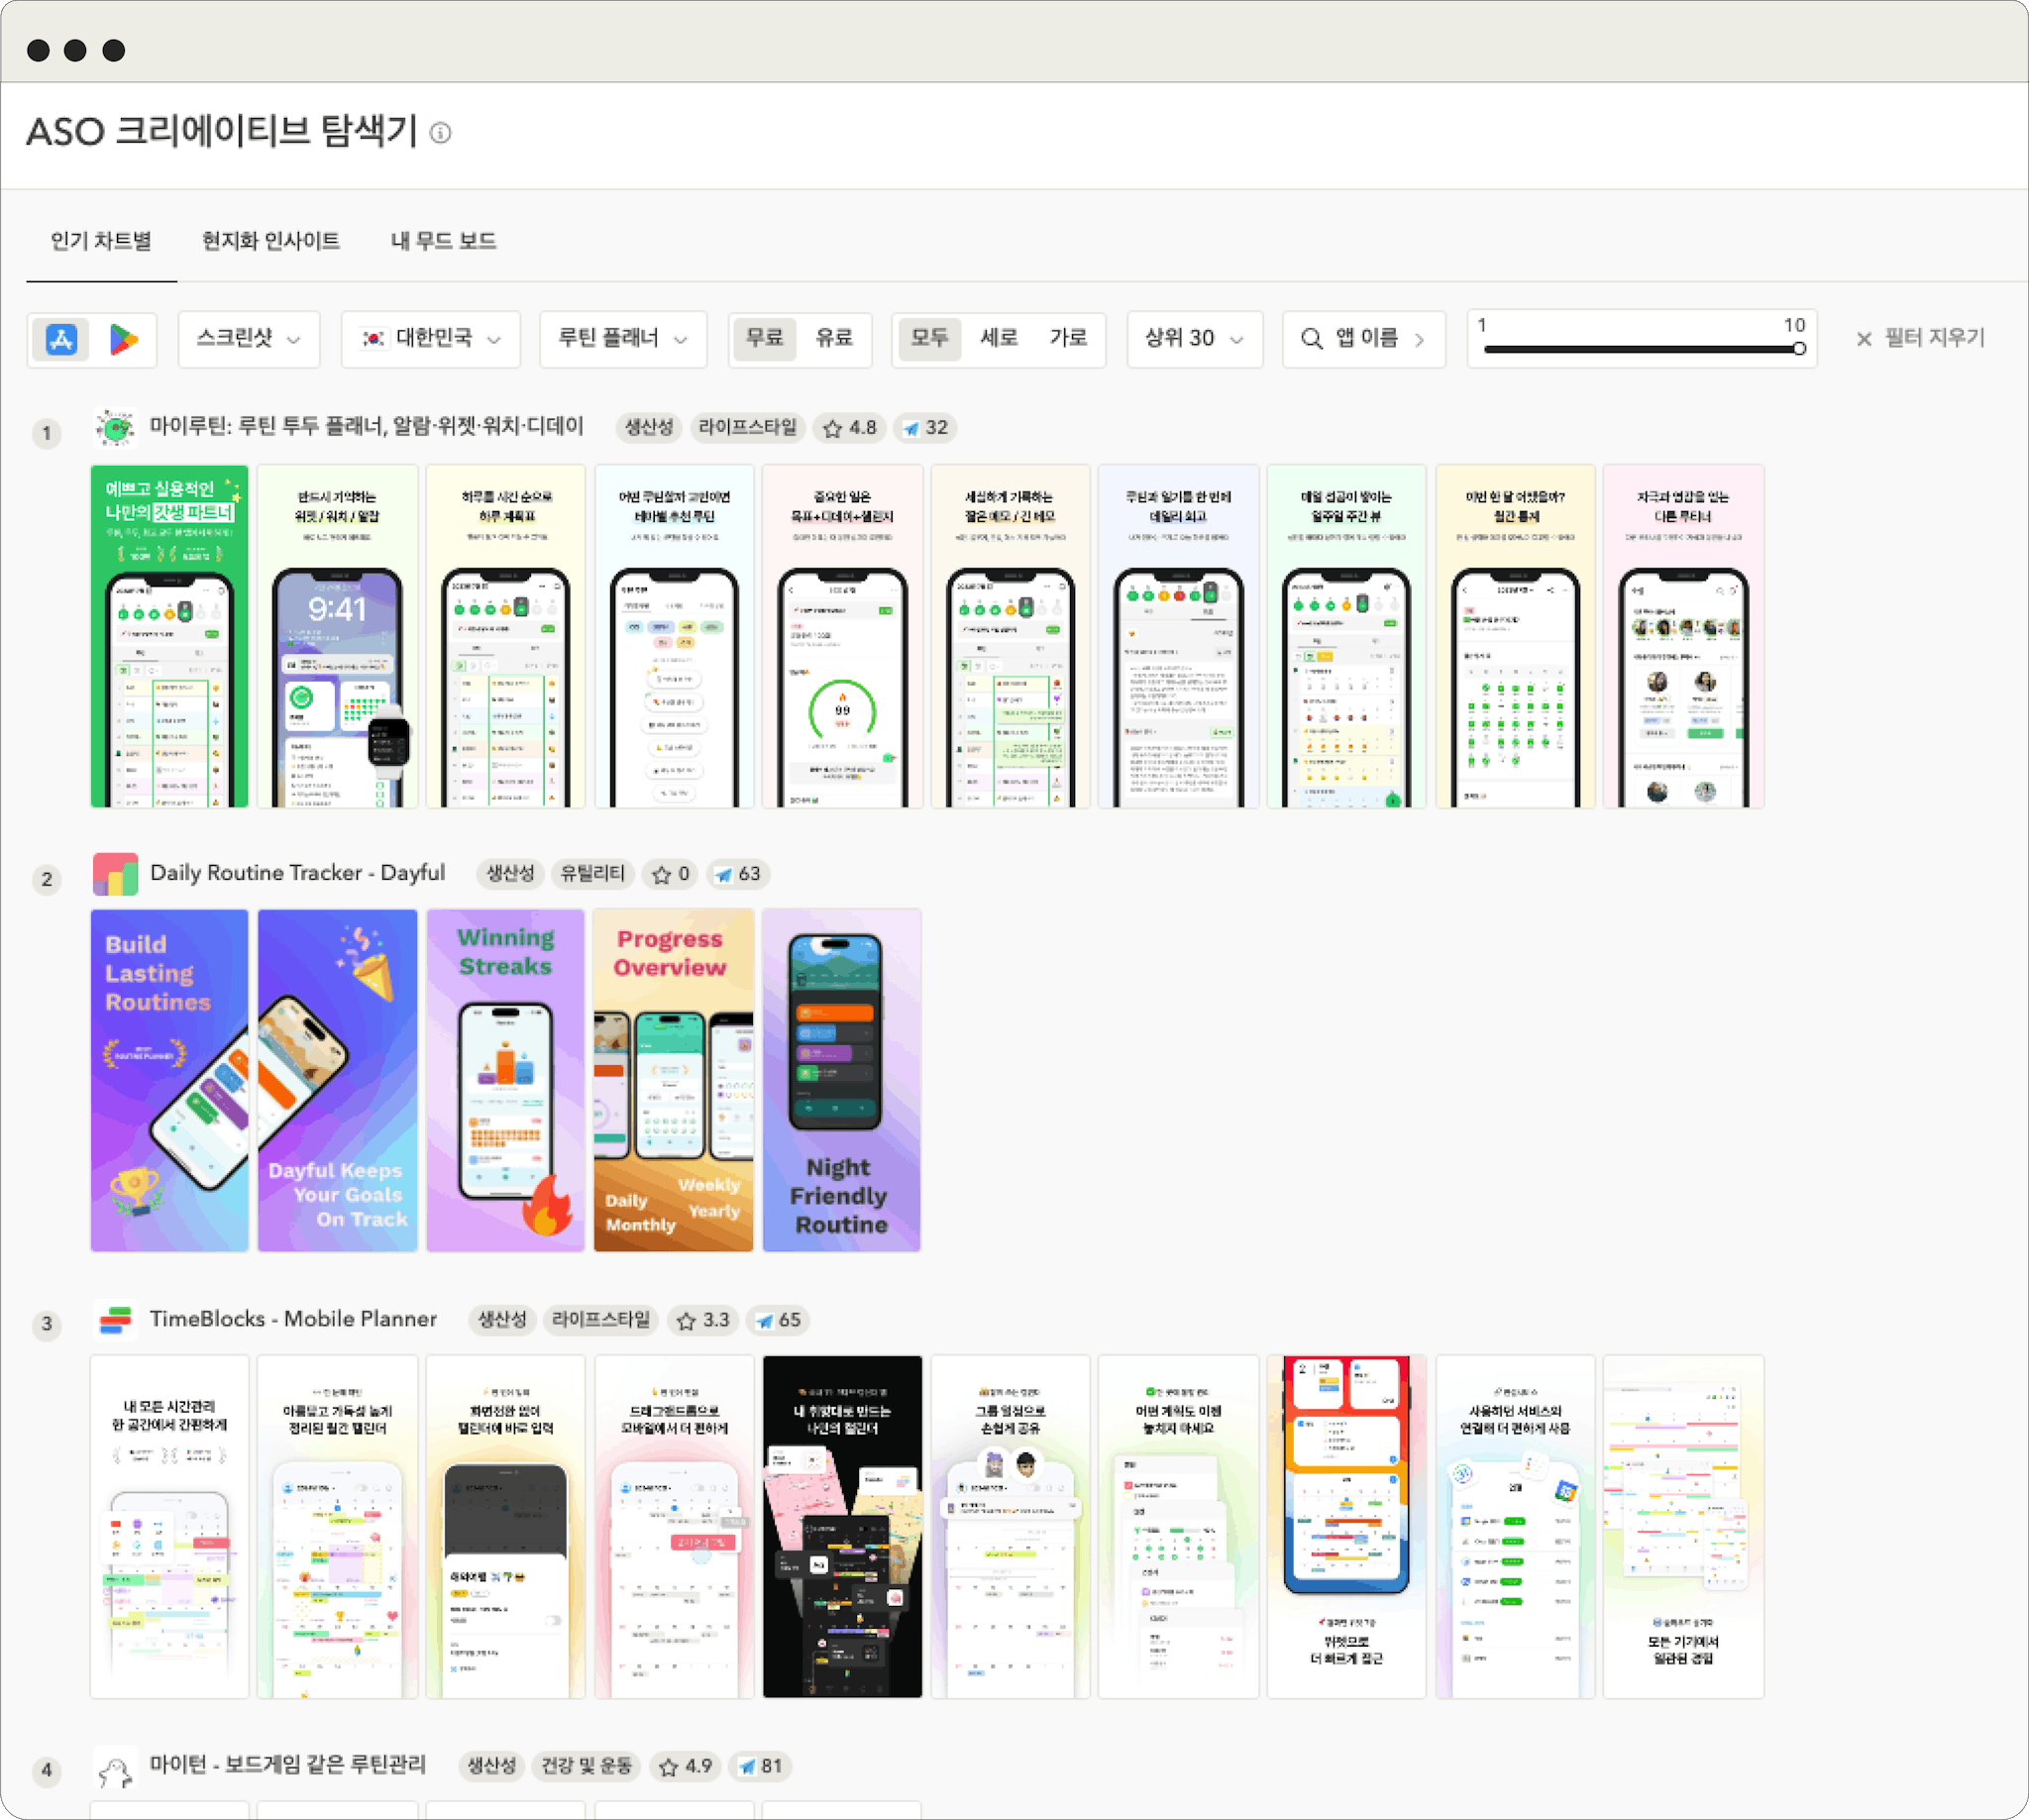Select the App Store platform icon
Screen dimensions: 2029x1820
61,340
